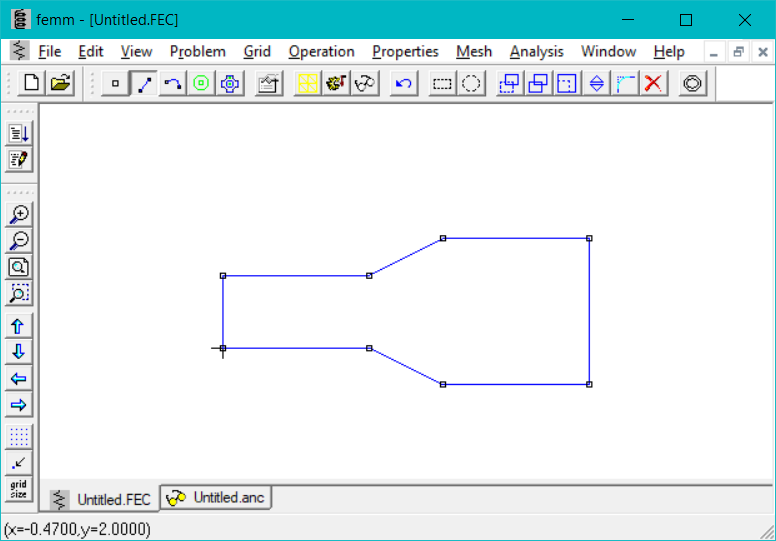
Task: Click the Move selected objects icon
Action: pyautogui.click(x=510, y=83)
